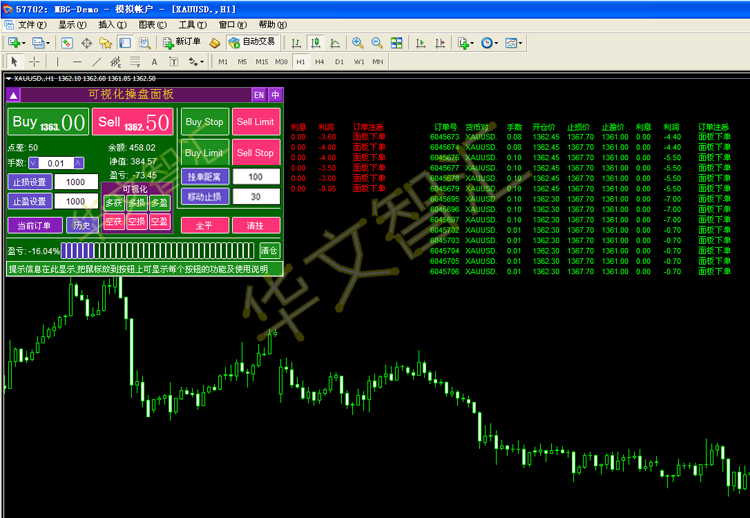Click the 挂单距离 value field showing 100
This screenshot has width=750, height=518.
click(256, 176)
